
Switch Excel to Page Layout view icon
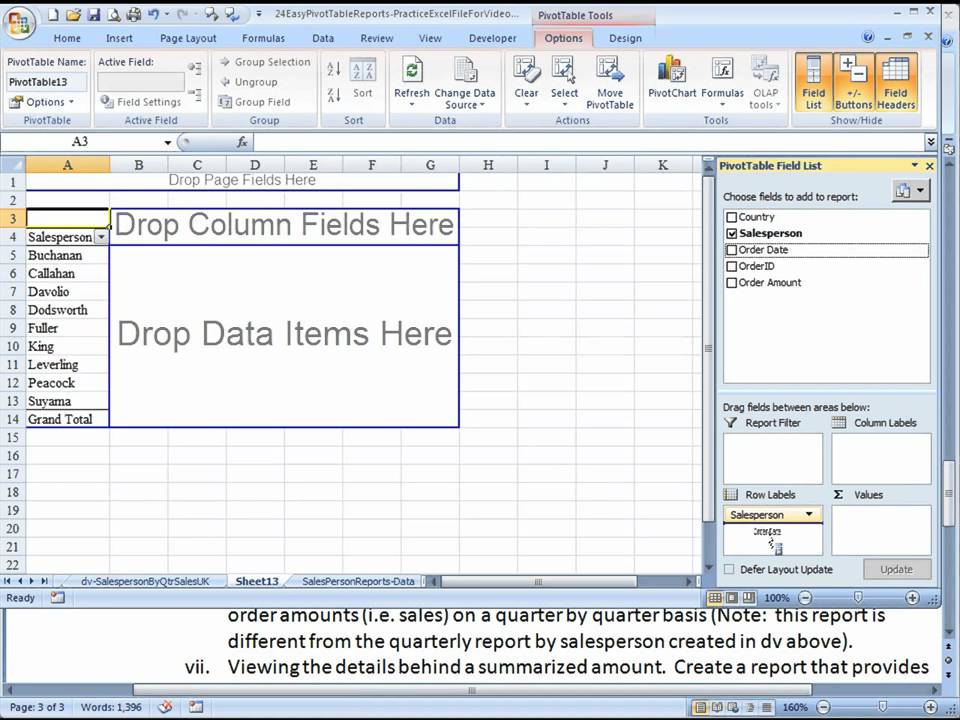(732, 598)
